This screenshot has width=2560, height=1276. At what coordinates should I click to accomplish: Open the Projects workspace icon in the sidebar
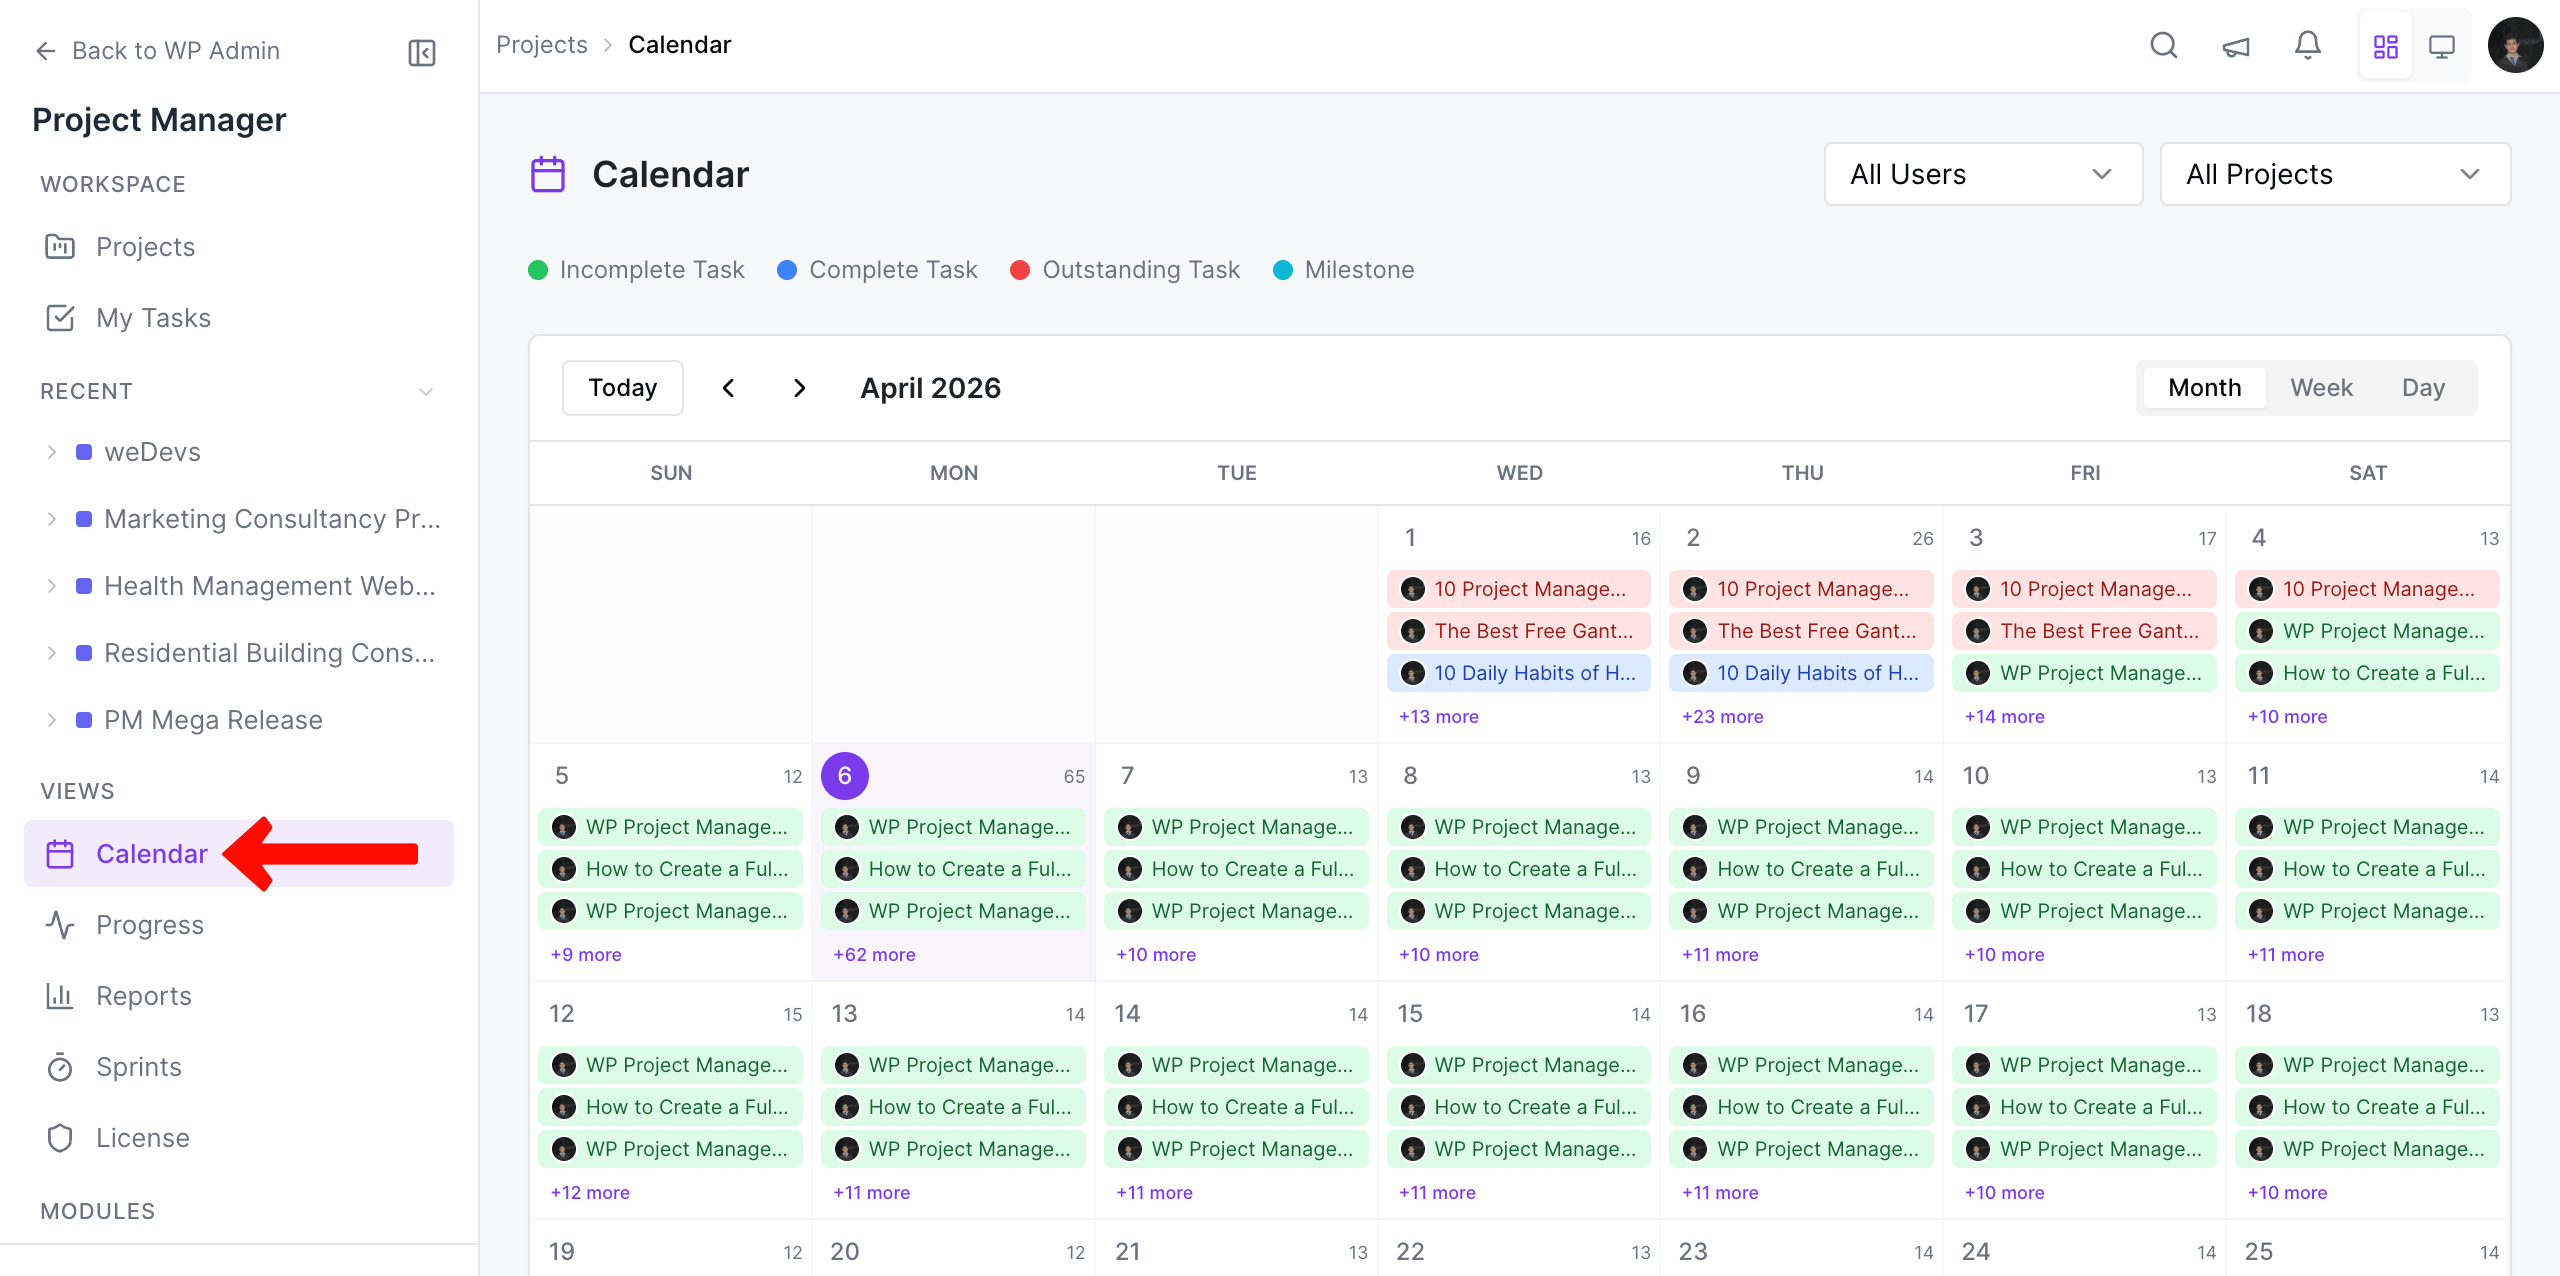[60, 246]
